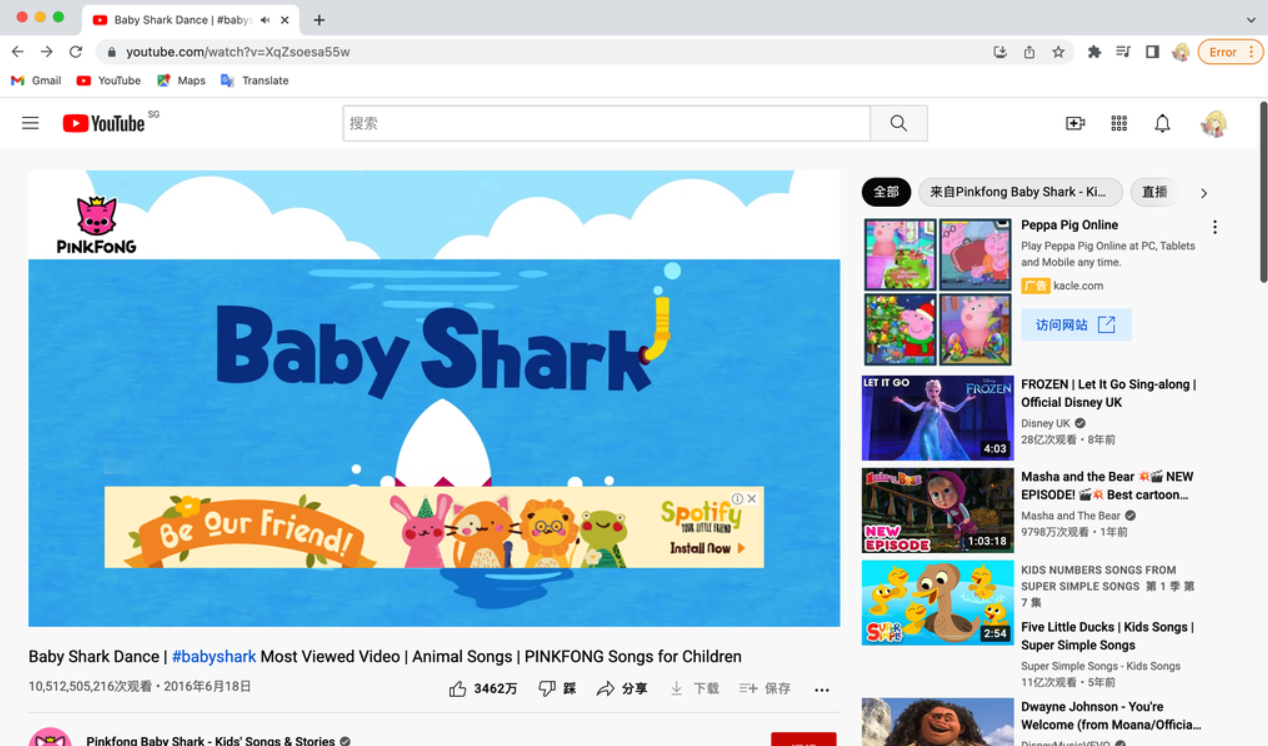Go back in browser history
This screenshot has width=1268, height=746.
tap(18, 52)
